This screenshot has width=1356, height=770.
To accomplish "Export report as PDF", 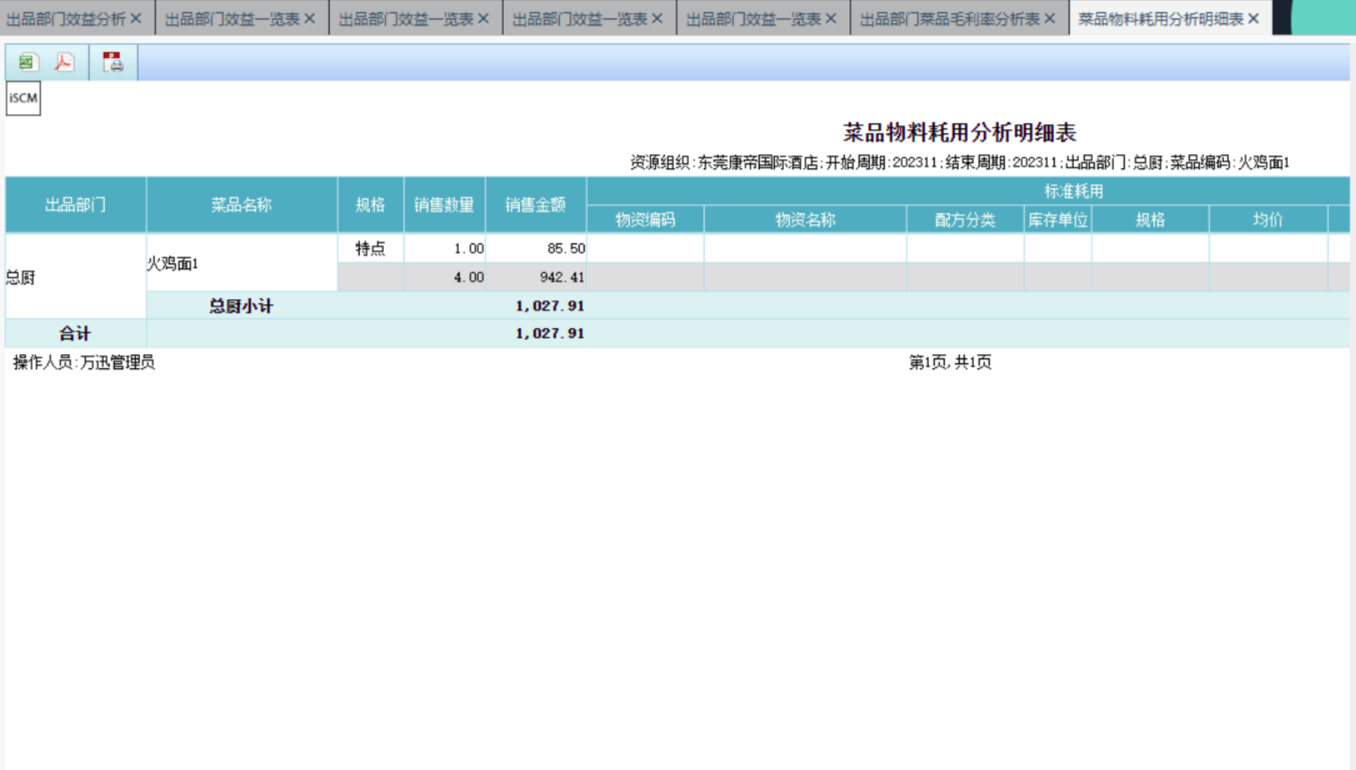I will [x=65, y=63].
